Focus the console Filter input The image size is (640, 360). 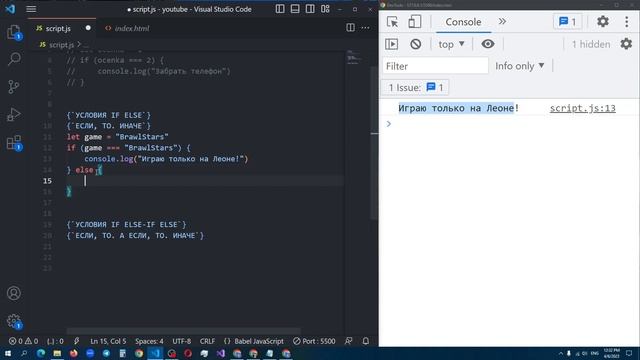coord(435,66)
